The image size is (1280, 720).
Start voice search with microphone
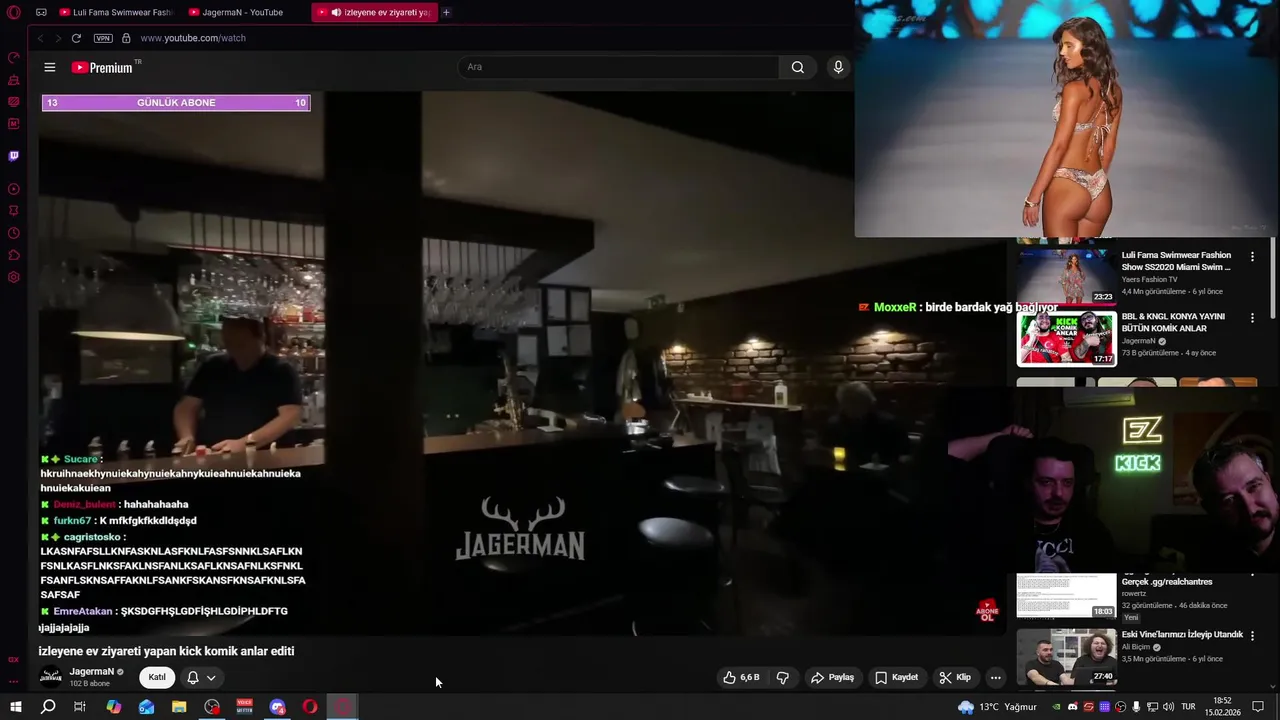tap(838, 67)
